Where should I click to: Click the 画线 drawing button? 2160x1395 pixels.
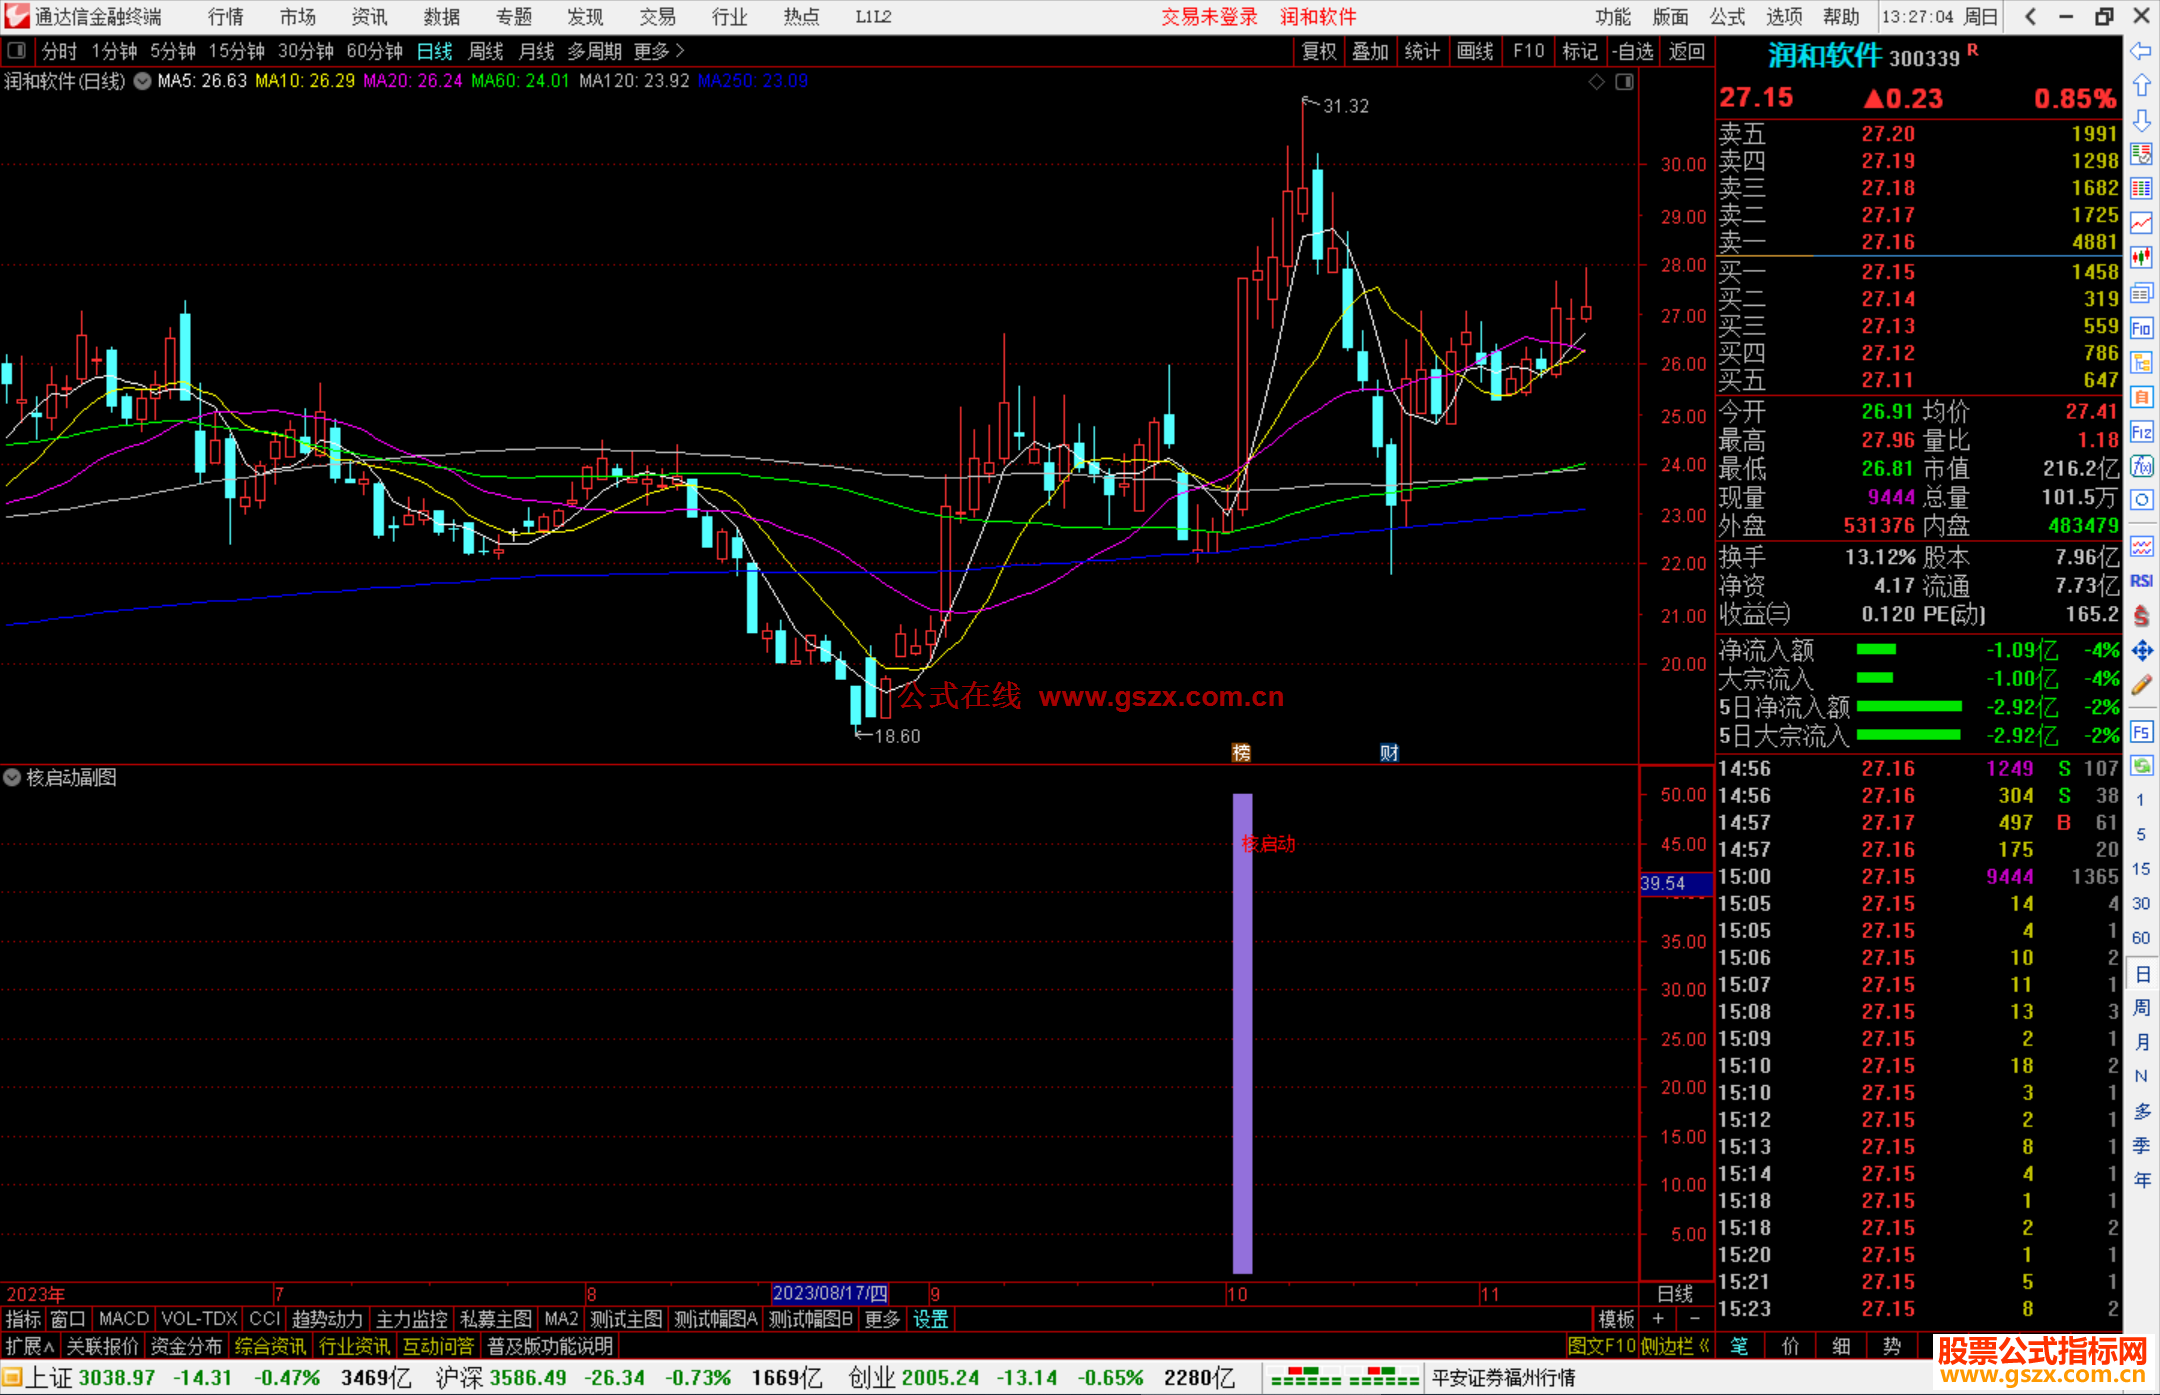click(1475, 51)
